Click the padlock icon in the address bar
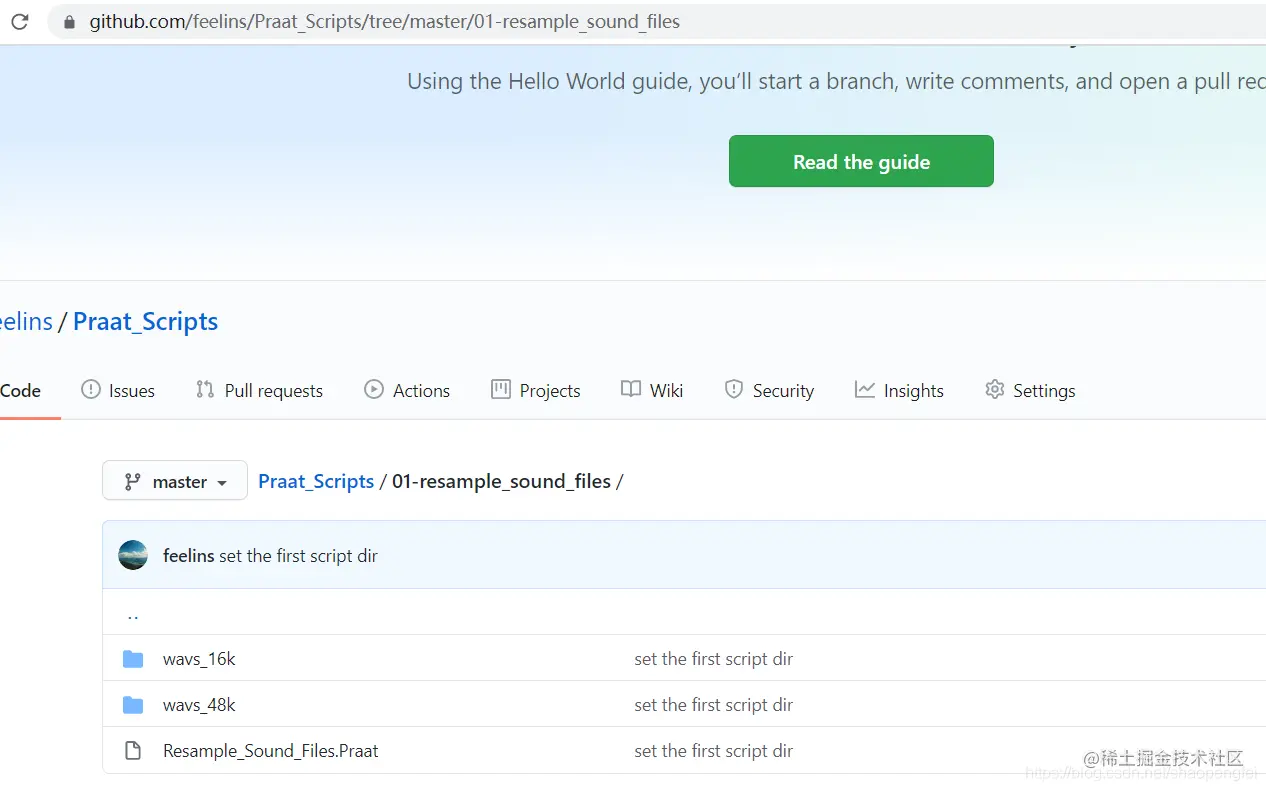This screenshot has height=791, width=1266. pos(69,22)
